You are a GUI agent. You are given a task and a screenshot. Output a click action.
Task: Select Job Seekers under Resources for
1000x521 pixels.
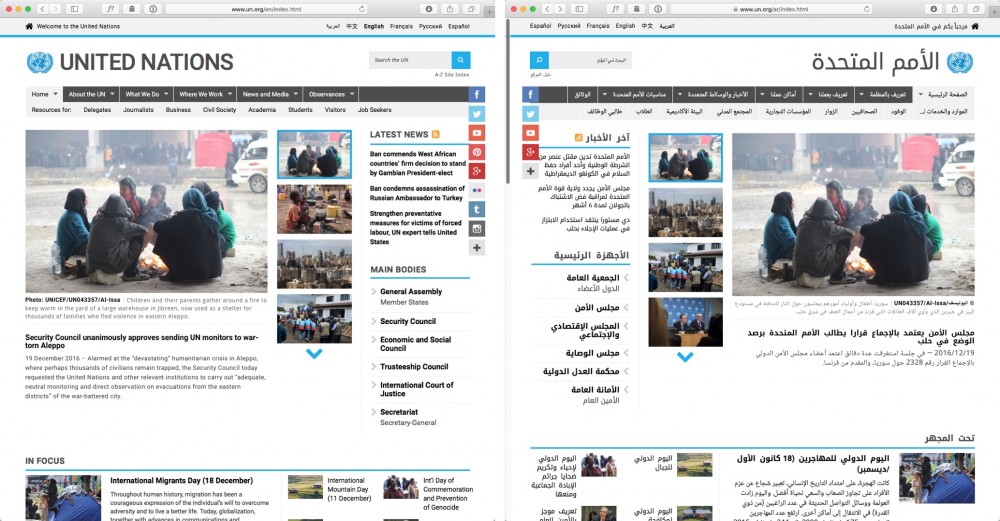(374, 110)
